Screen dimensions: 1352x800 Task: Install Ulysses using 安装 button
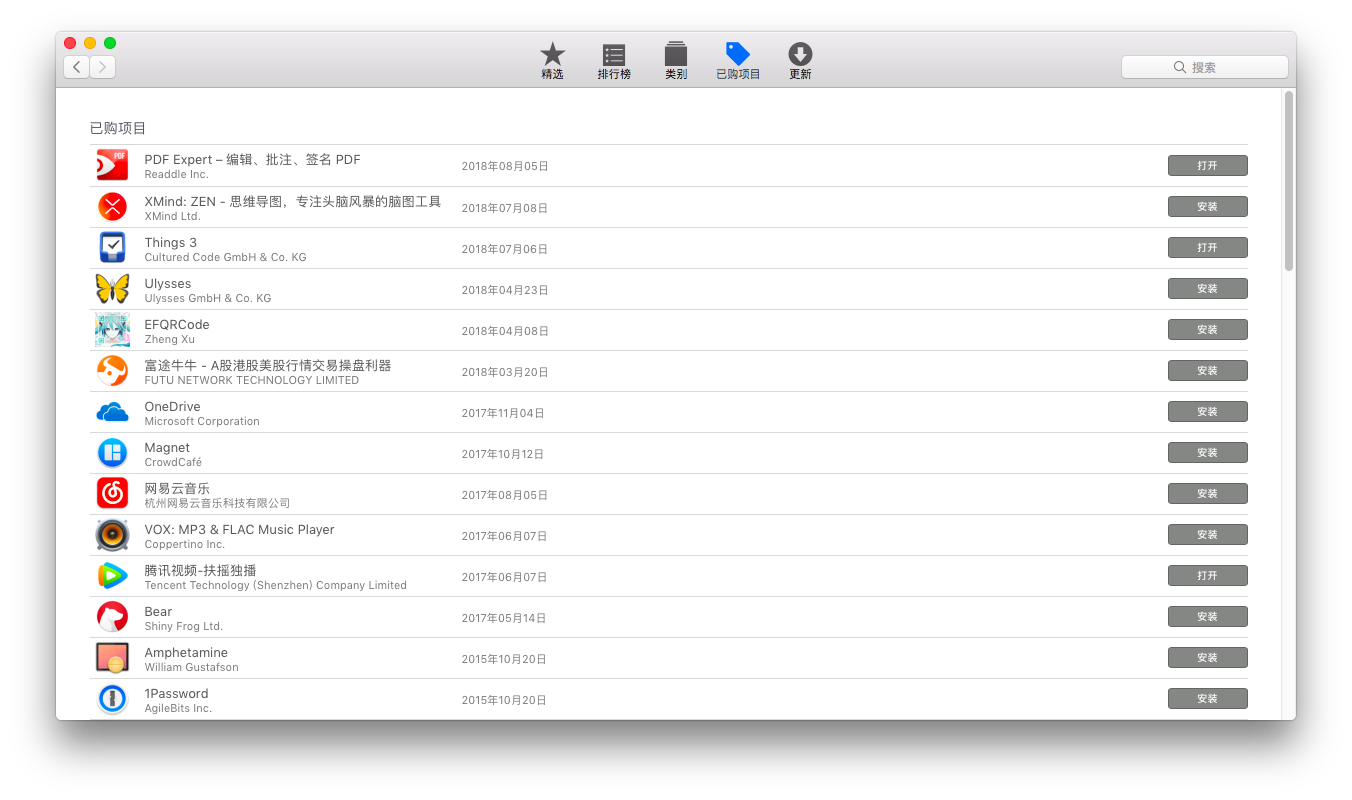[1207, 289]
